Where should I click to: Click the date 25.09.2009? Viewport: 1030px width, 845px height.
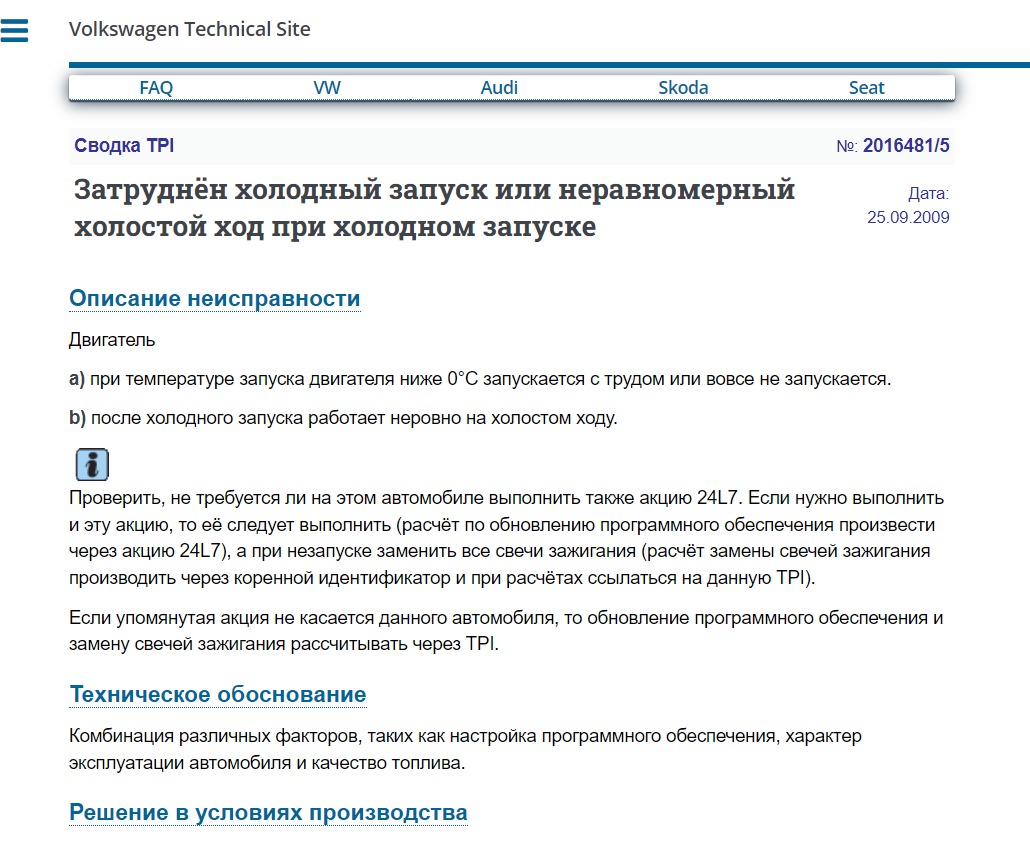pos(908,217)
